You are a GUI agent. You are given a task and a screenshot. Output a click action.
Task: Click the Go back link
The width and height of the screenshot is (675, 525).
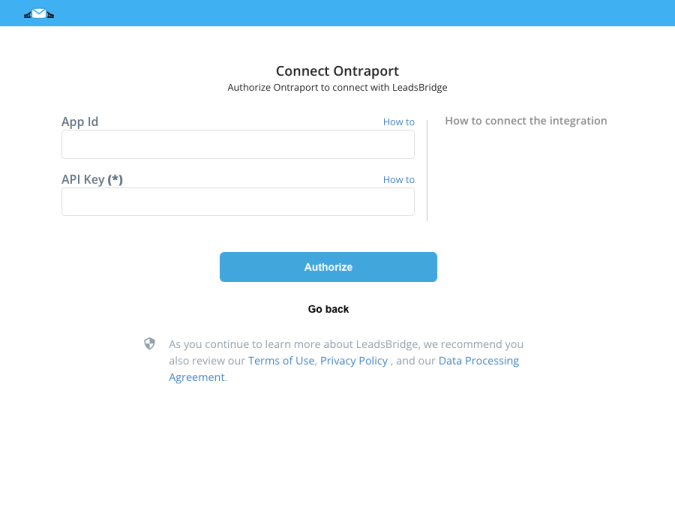328,309
